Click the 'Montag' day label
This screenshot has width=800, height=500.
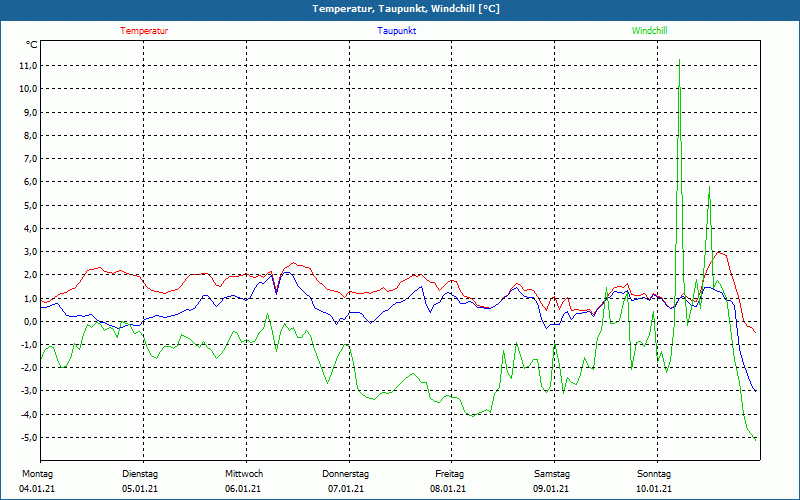point(37,474)
